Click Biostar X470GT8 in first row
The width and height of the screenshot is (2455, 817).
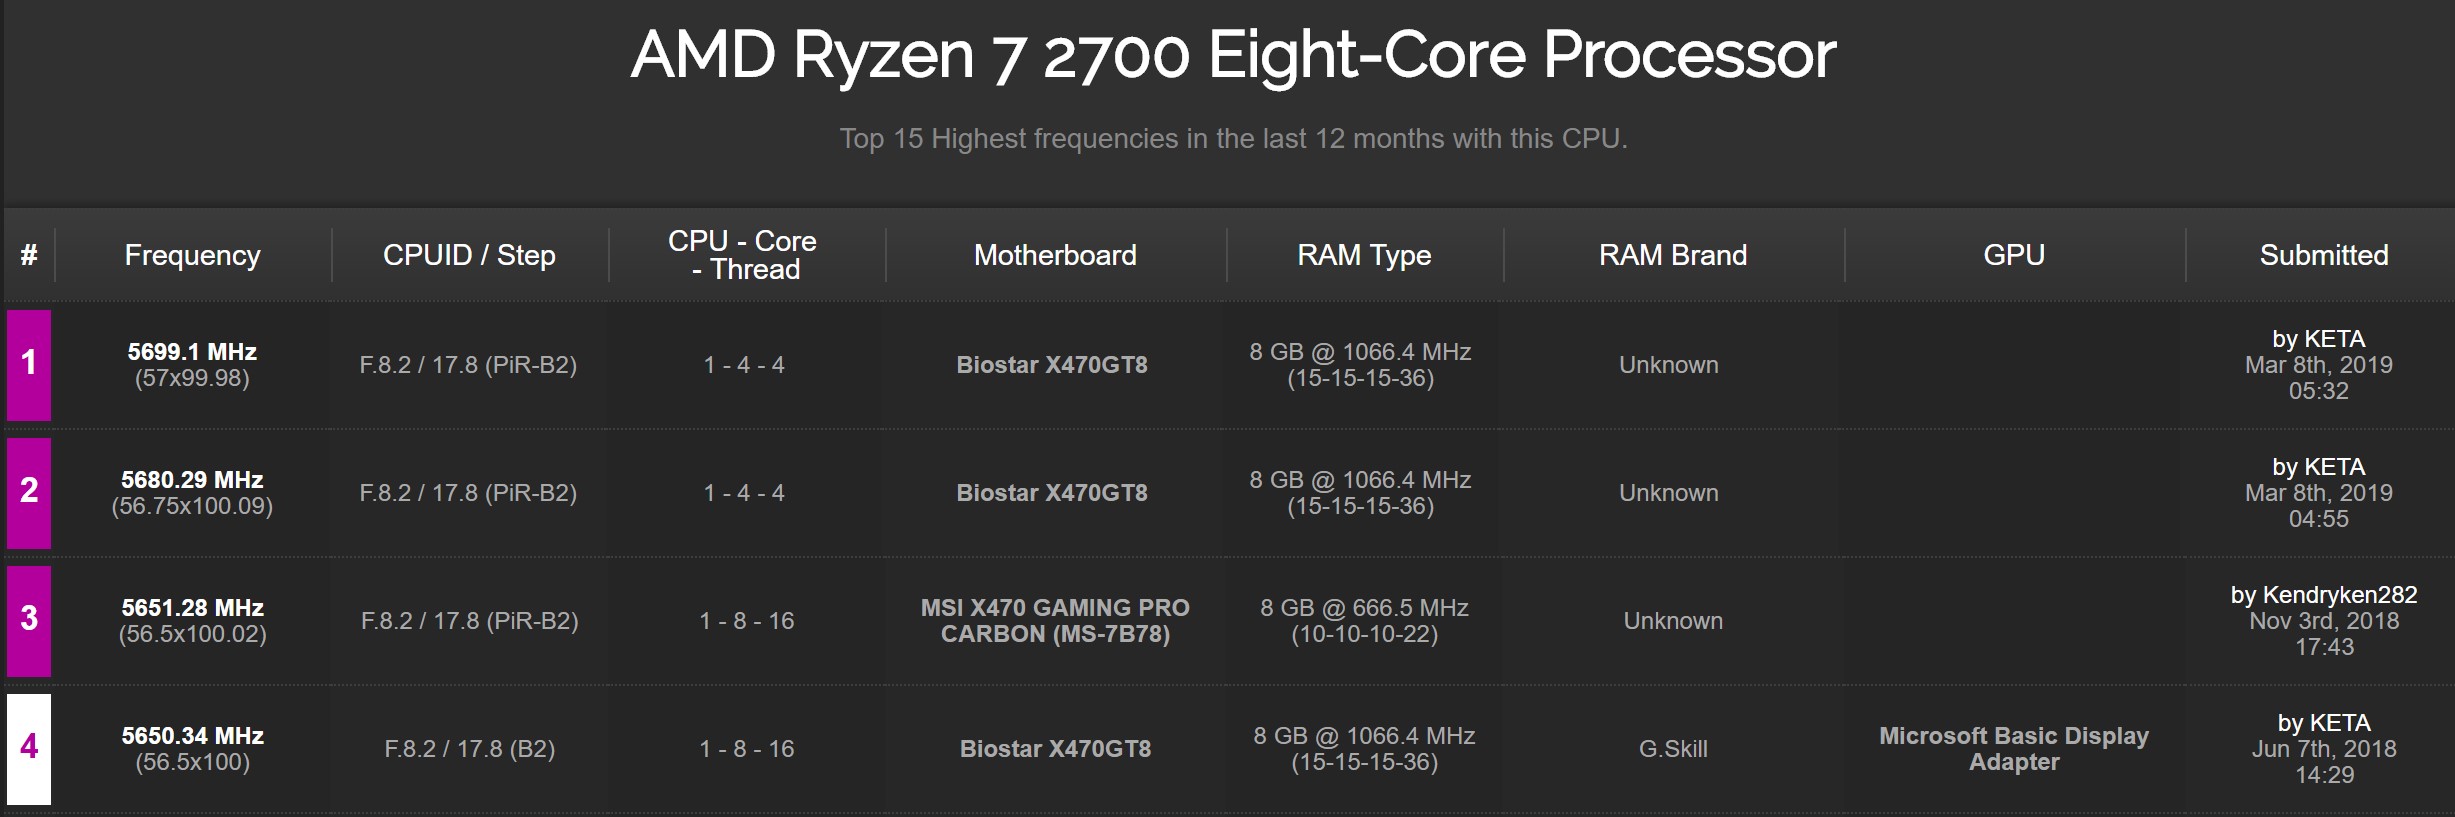1052,365
